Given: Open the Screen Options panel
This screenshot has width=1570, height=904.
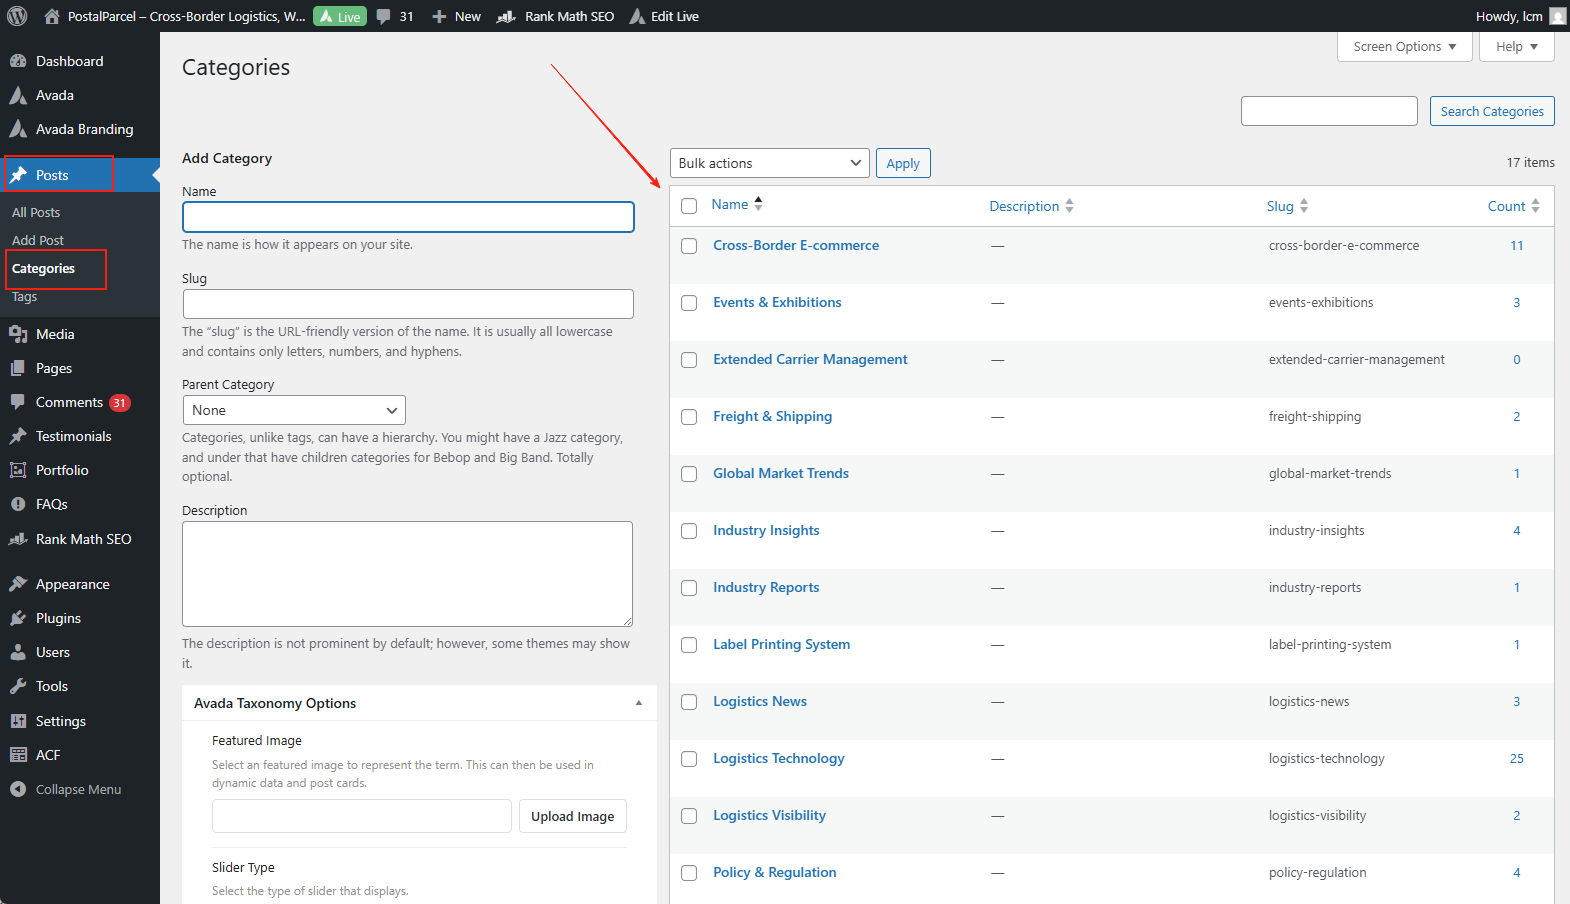Looking at the screenshot, I should [x=1404, y=47].
